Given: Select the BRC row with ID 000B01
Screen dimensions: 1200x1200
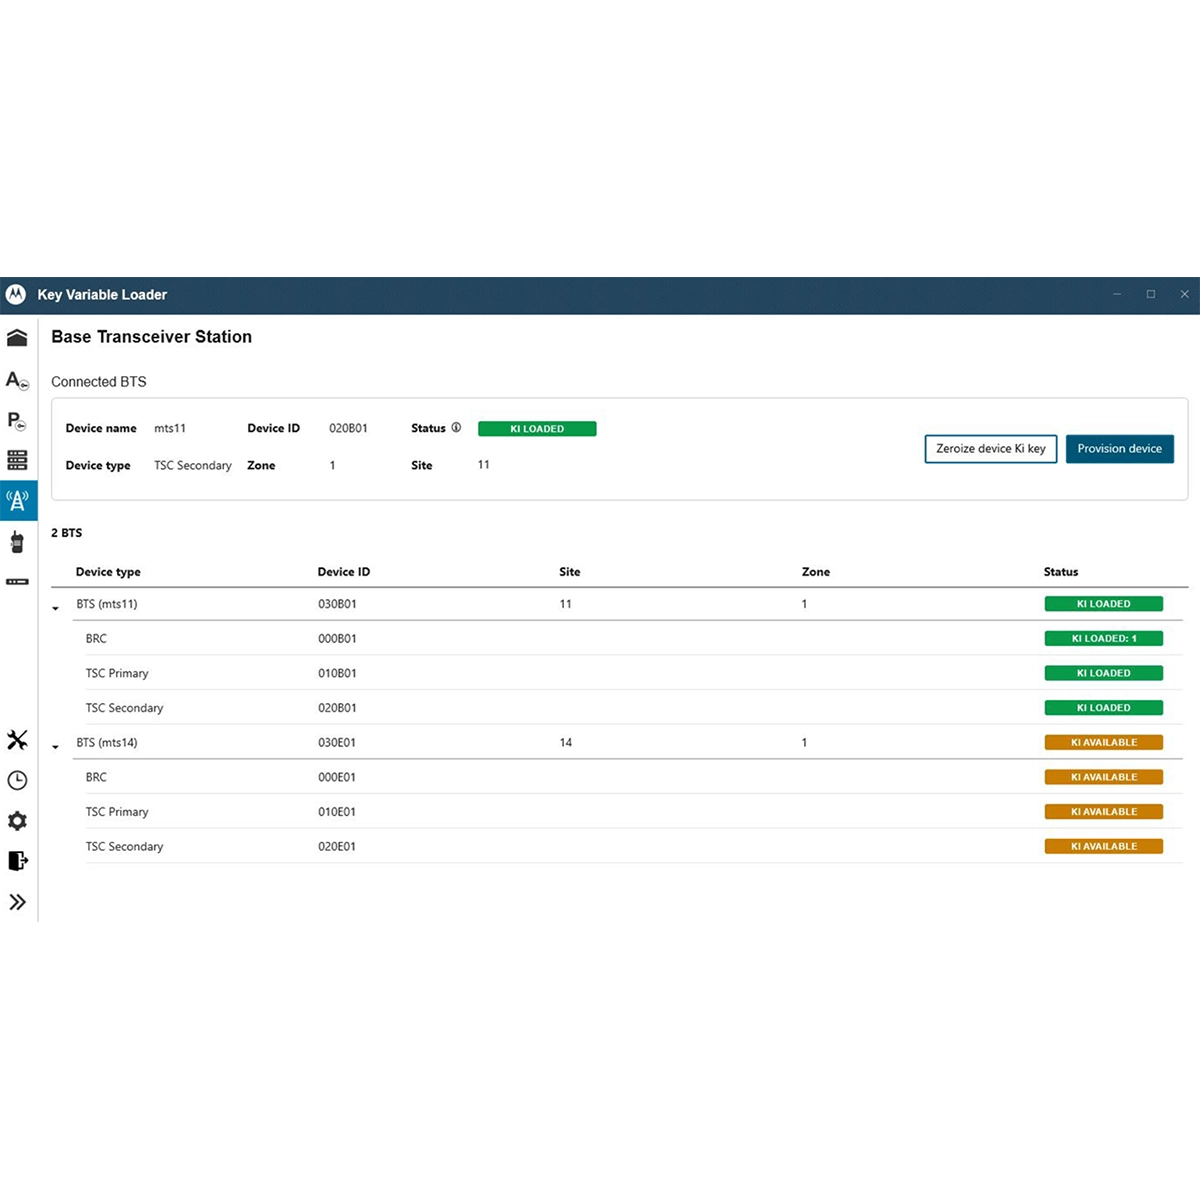Looking at the screenshot, I should click(x=634, y=639).
